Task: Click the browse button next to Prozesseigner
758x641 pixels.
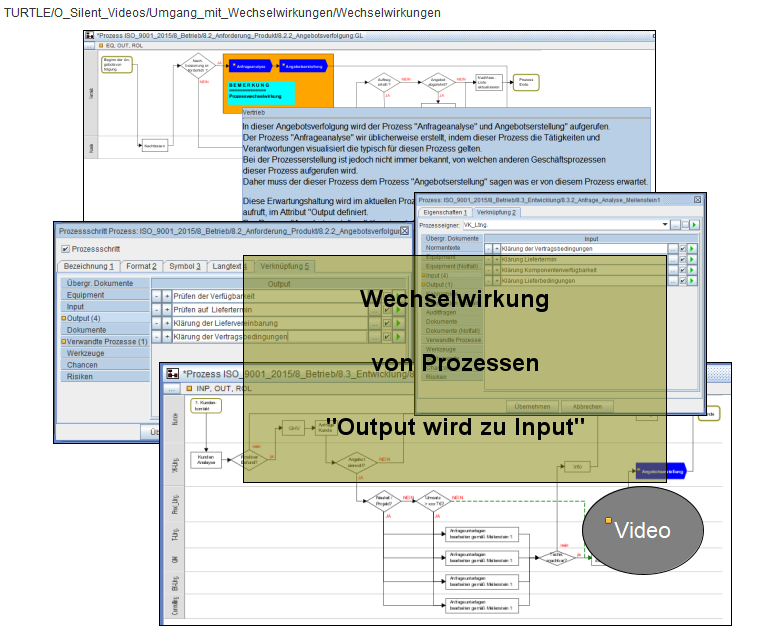Action: coord(675,225)
